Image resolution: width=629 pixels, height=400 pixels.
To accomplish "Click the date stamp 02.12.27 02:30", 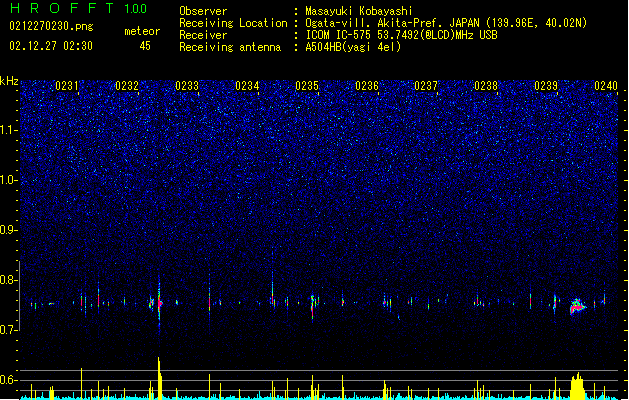I will pyautogui.click(x=51, y=46).
